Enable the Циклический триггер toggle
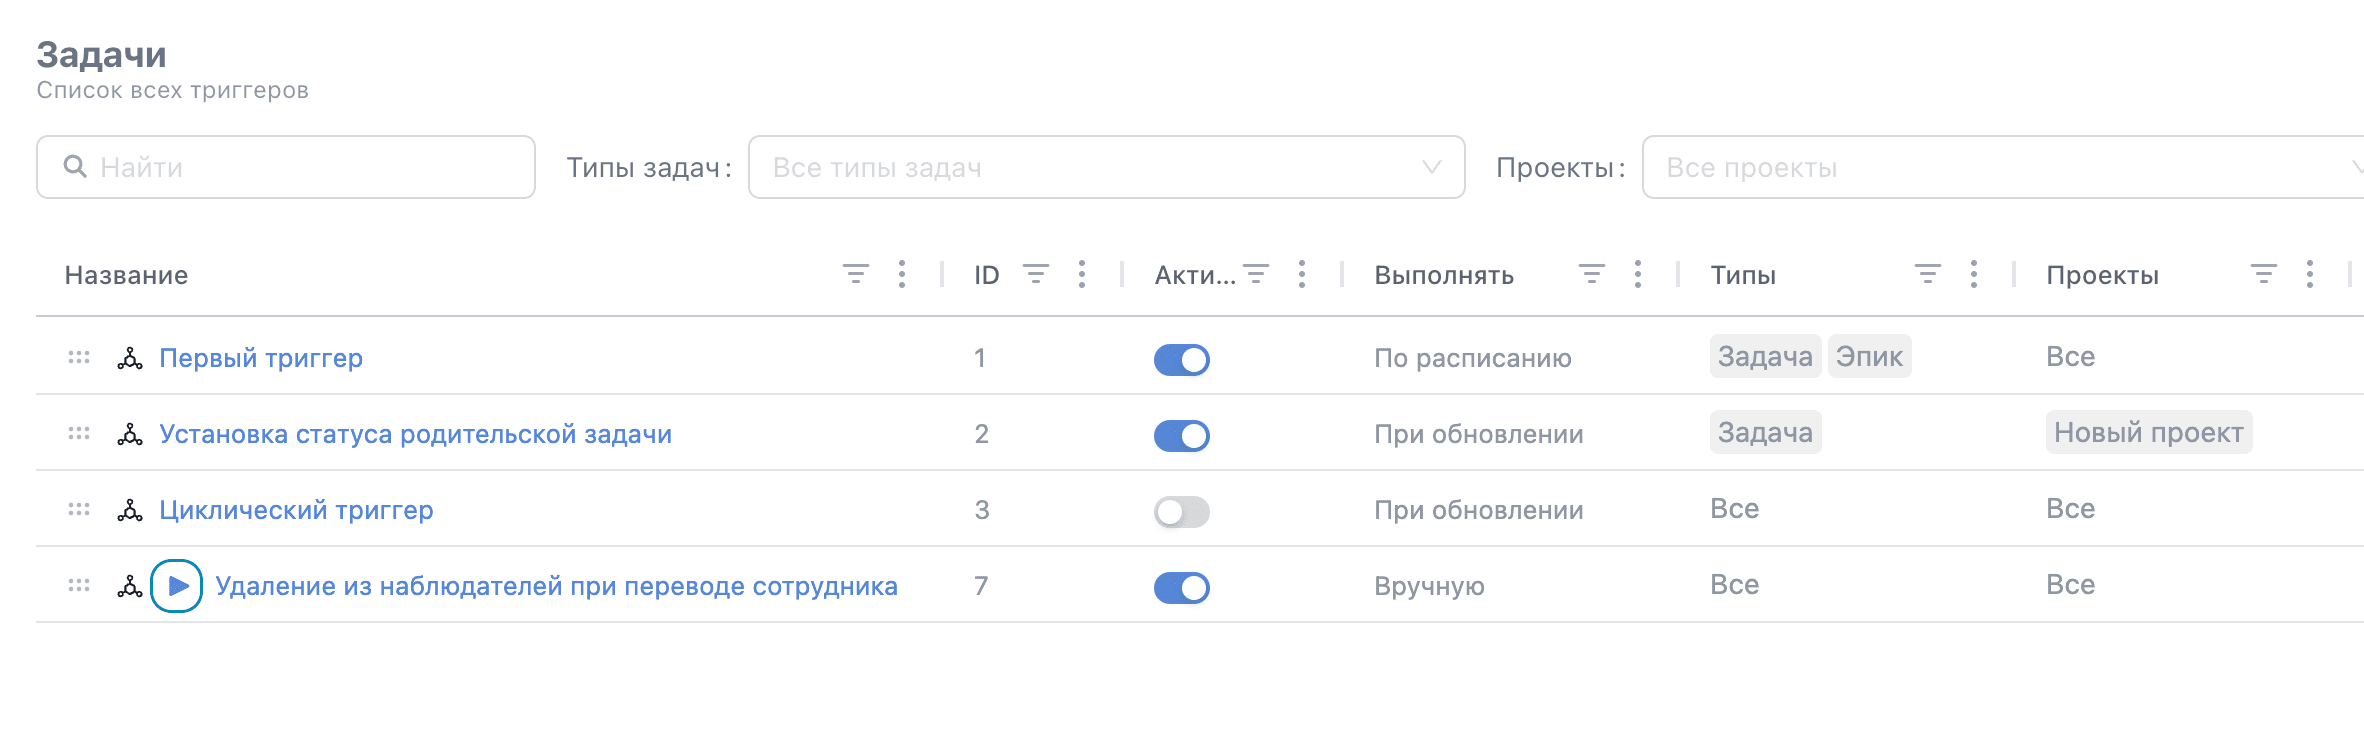 point(1182,512)
